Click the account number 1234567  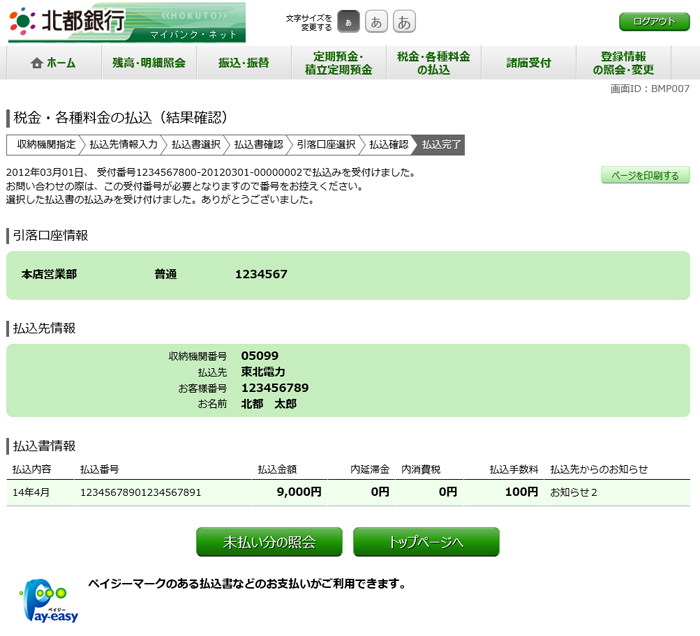click(x=261, y=274)
